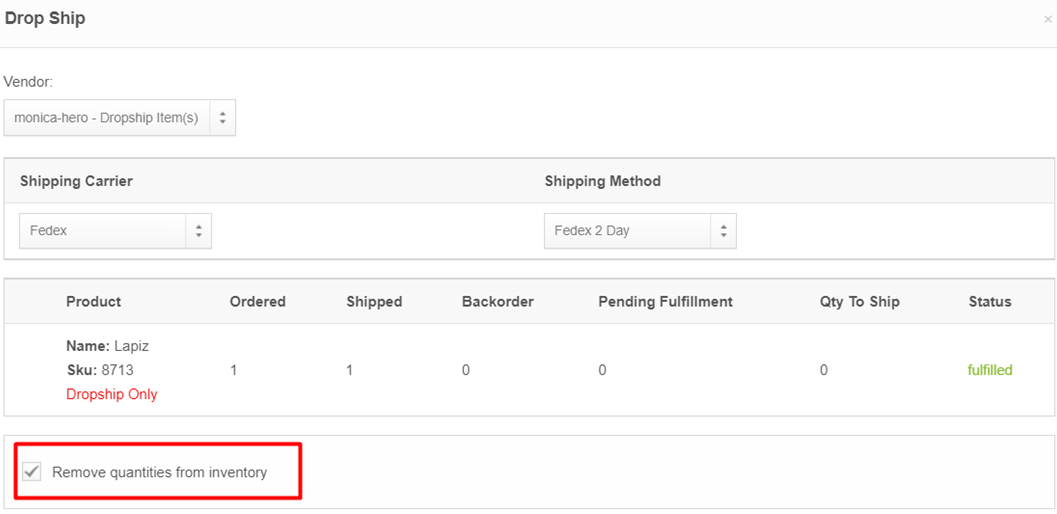Click the Shipping Method section label
Screen dimensions: 1057x514
click(602, 181)
